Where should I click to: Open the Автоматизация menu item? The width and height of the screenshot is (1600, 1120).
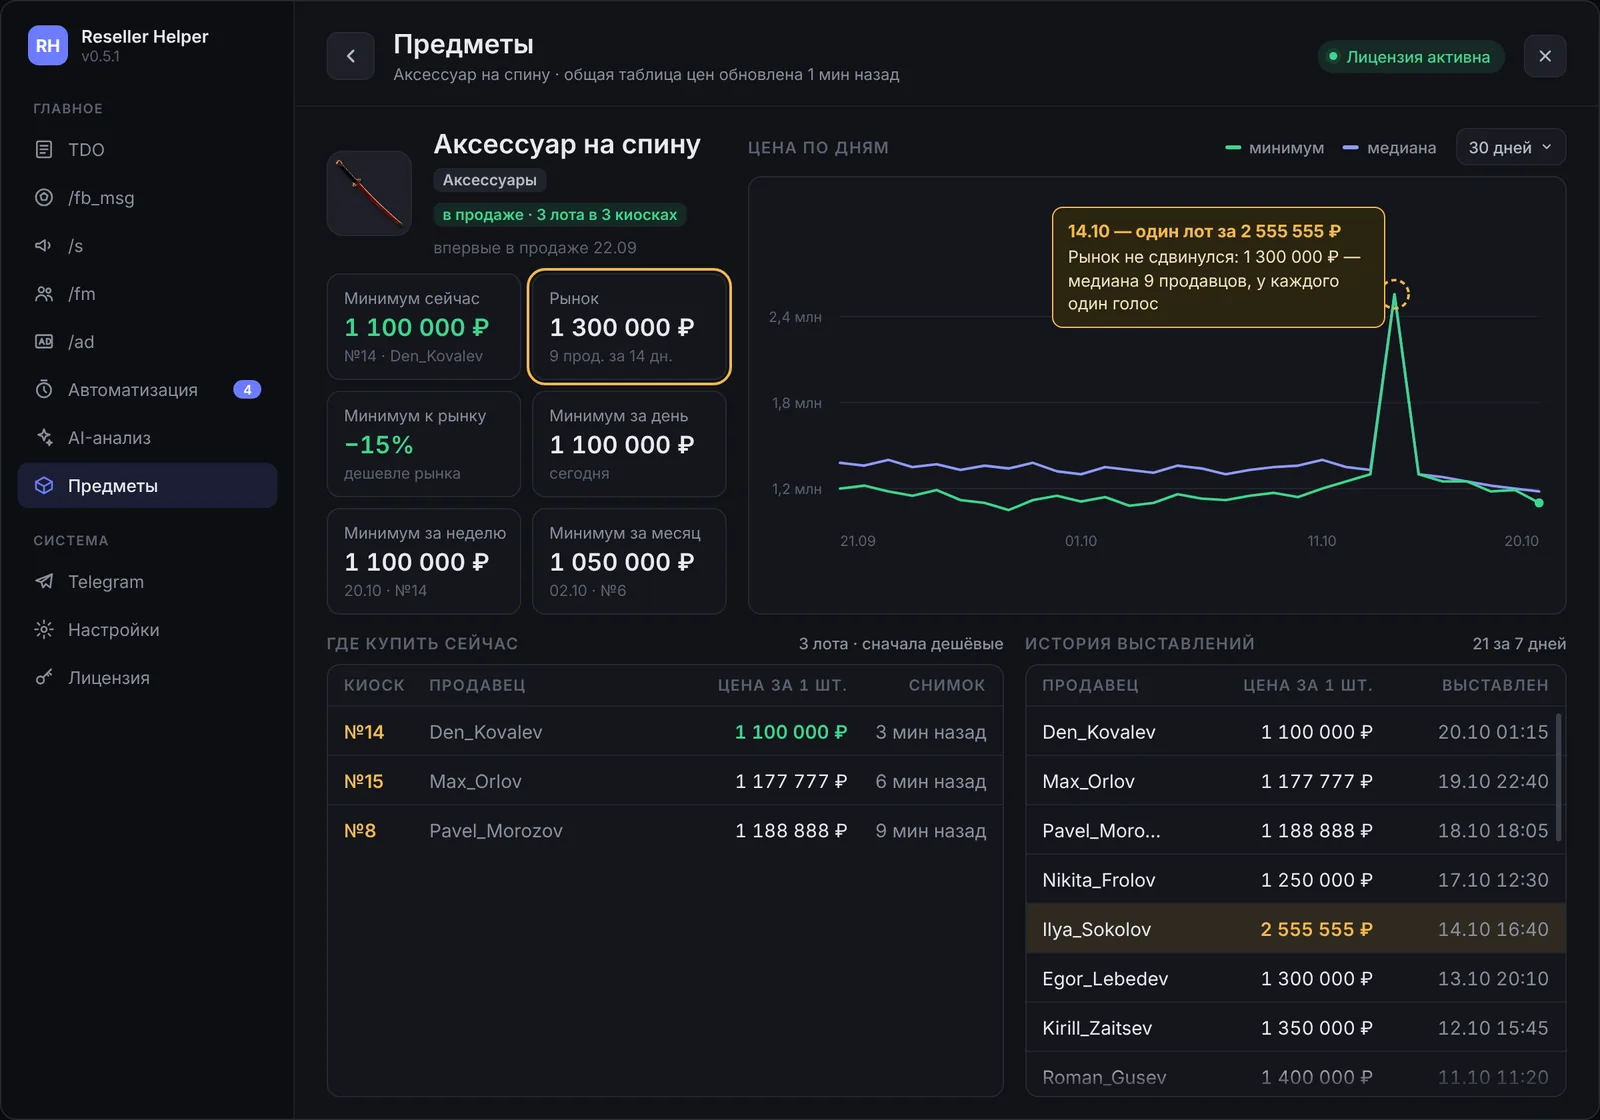pos(148,390)
